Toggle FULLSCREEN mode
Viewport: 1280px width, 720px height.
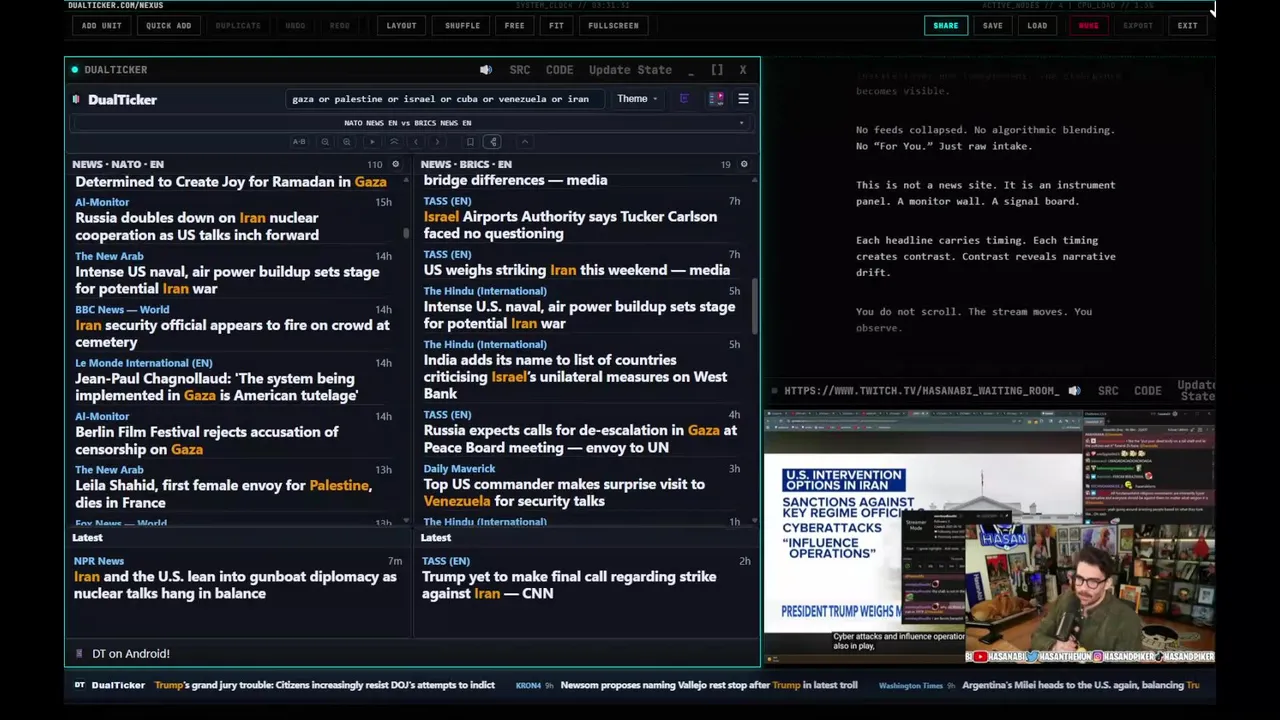pos(613,25)
